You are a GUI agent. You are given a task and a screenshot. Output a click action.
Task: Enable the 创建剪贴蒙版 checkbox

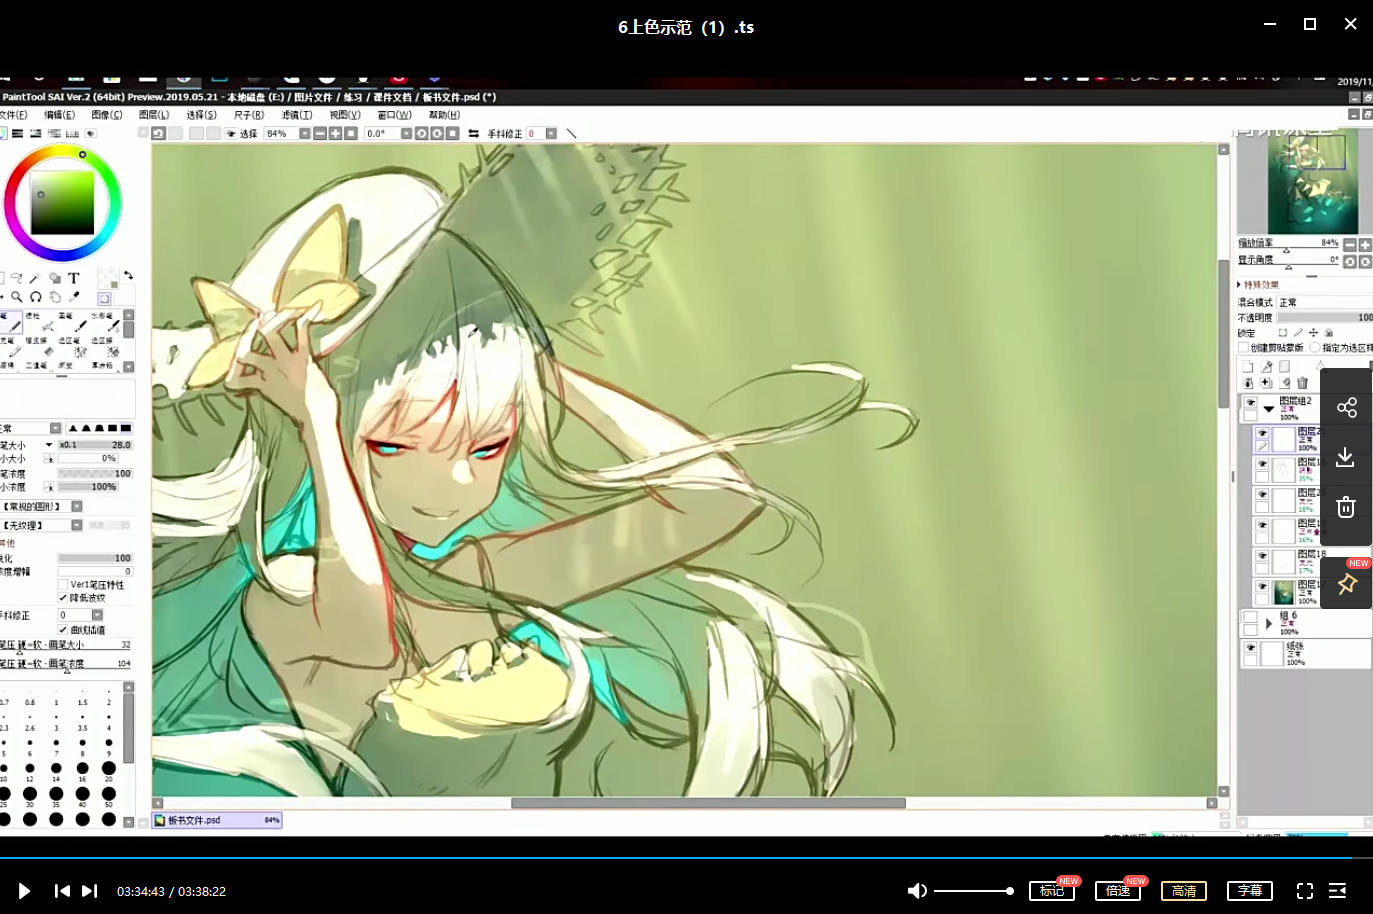1244,348
